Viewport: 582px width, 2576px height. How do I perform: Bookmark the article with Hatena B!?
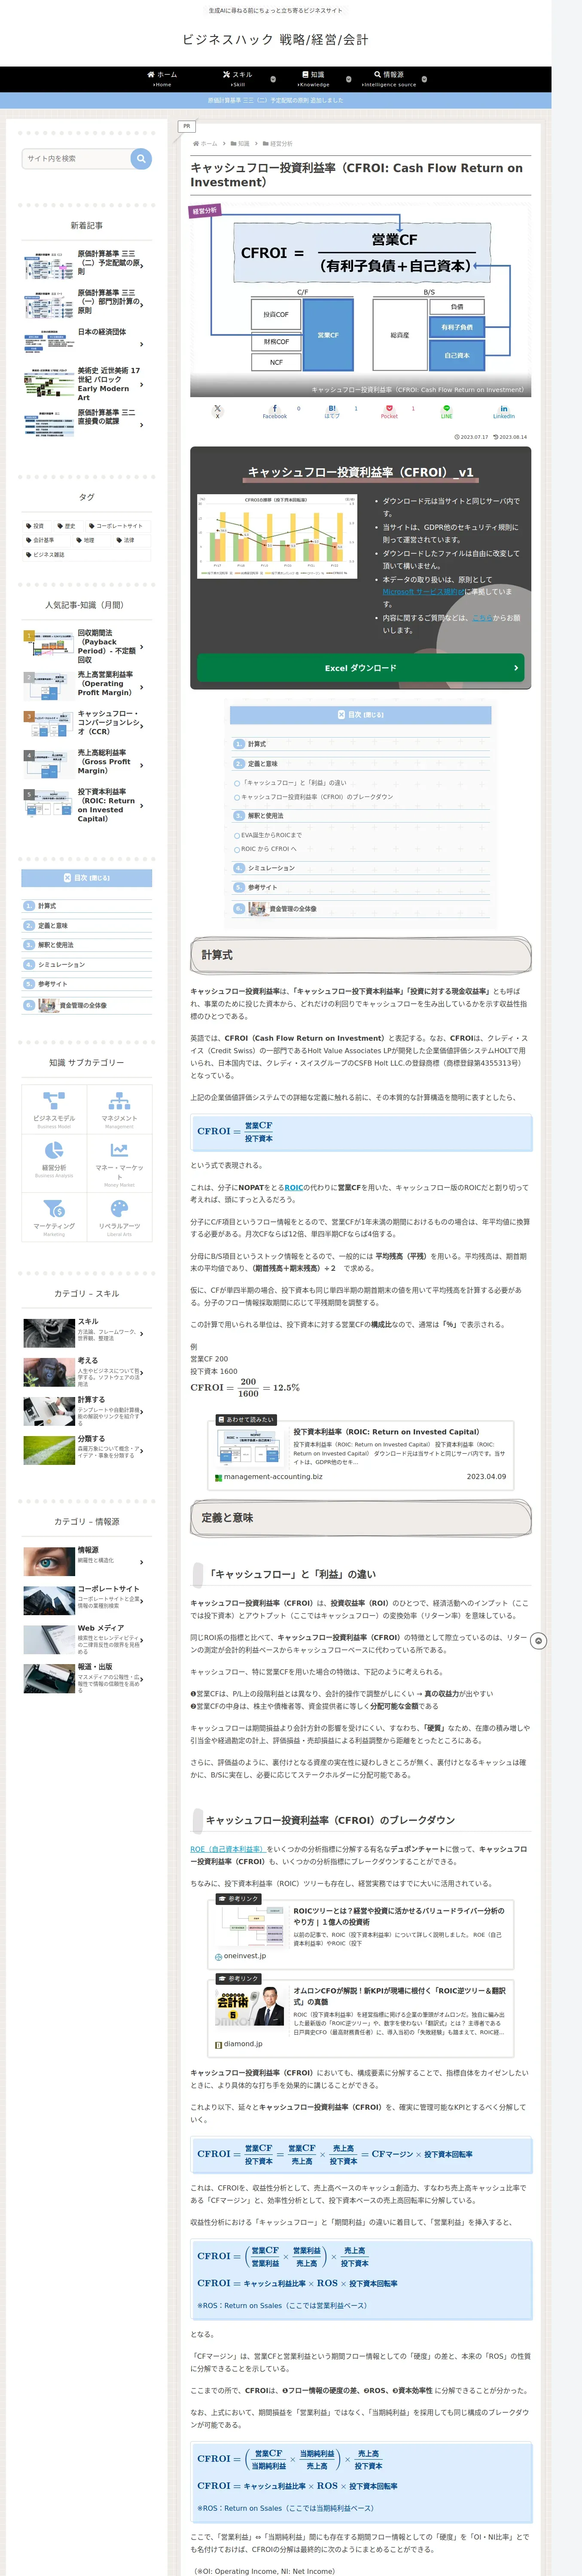click(x=332, y=410)
